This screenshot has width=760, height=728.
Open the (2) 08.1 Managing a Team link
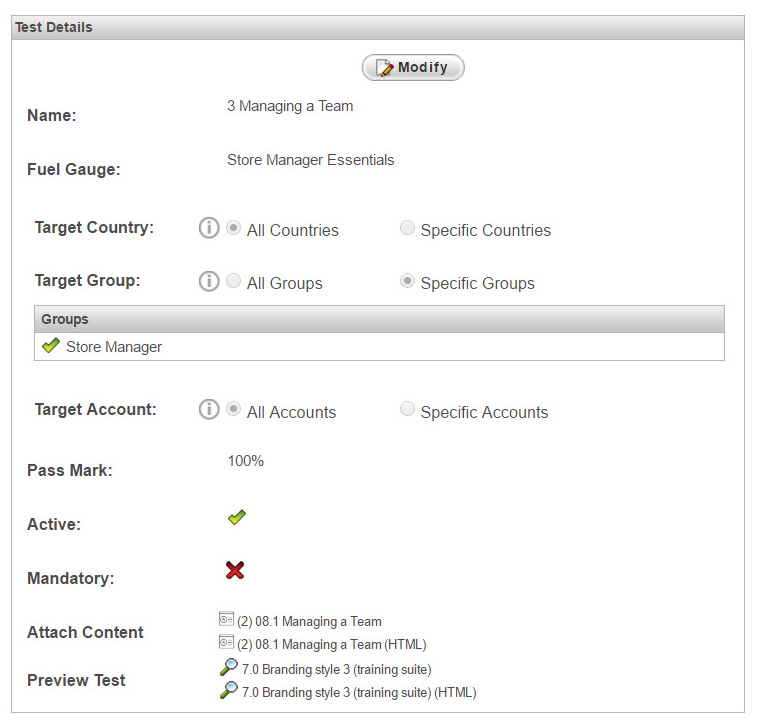point(309,621)
